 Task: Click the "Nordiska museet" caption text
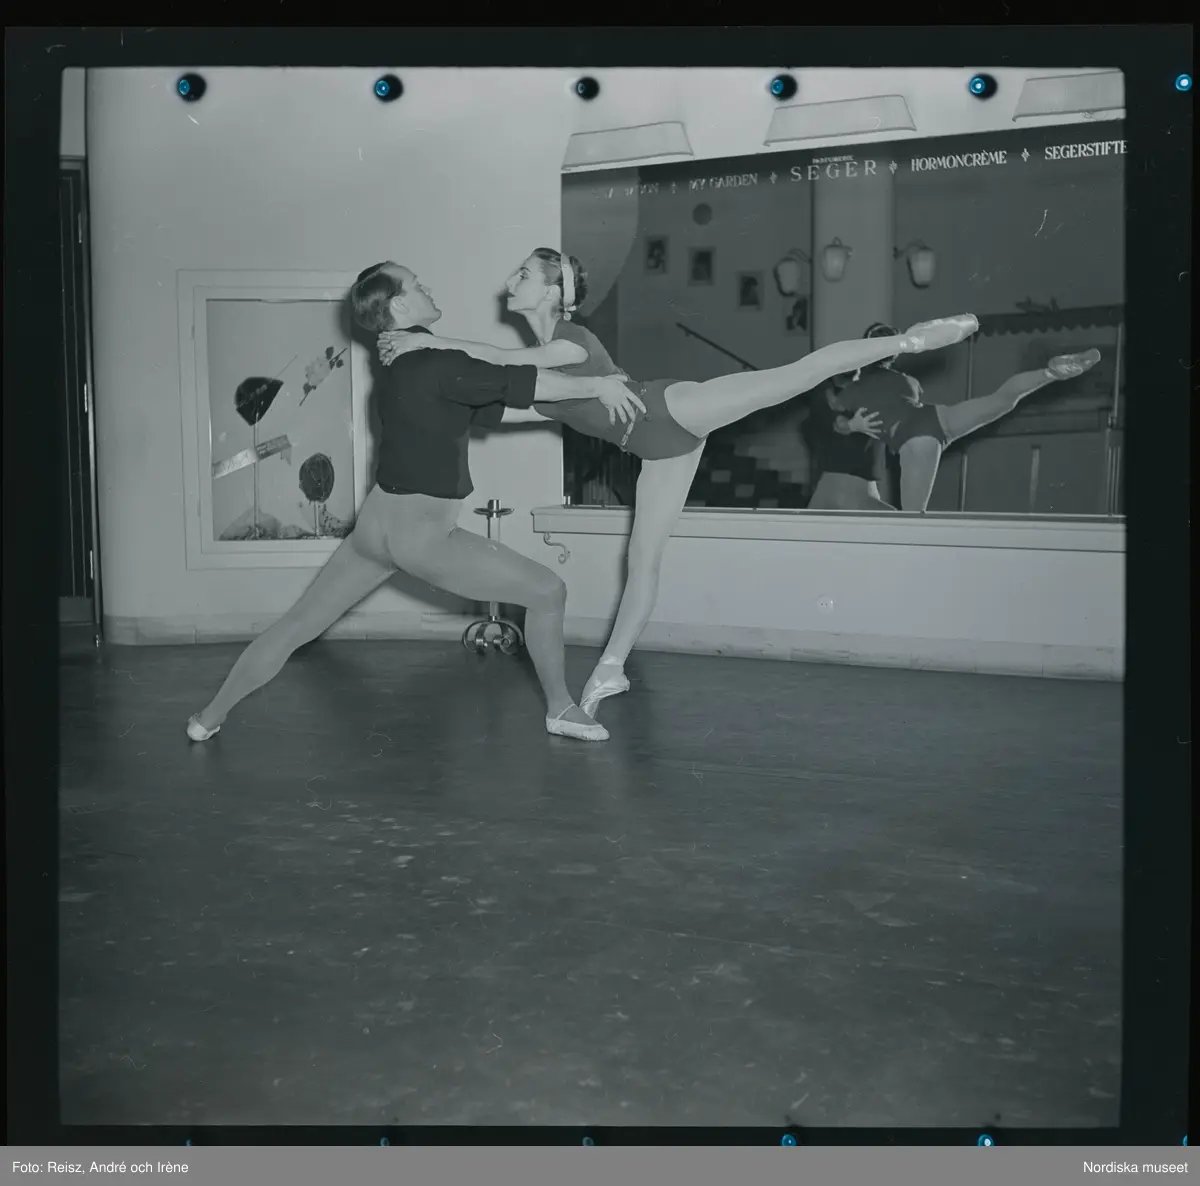coord(1135,1167)
